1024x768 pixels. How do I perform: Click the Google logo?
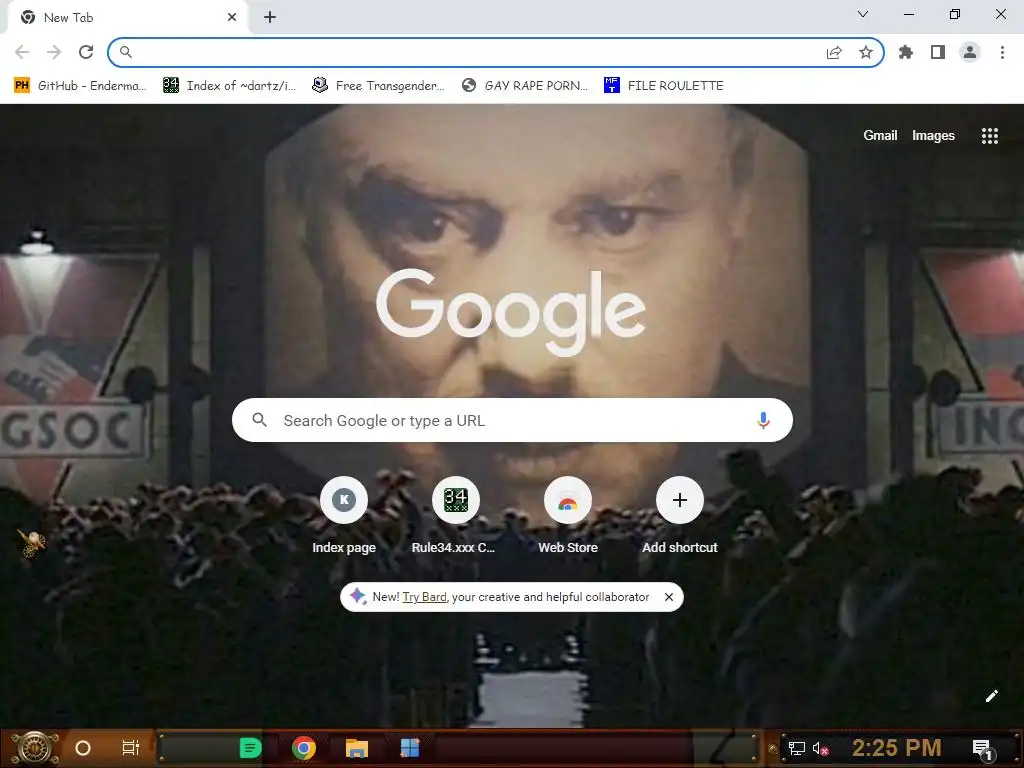point(511,312)
